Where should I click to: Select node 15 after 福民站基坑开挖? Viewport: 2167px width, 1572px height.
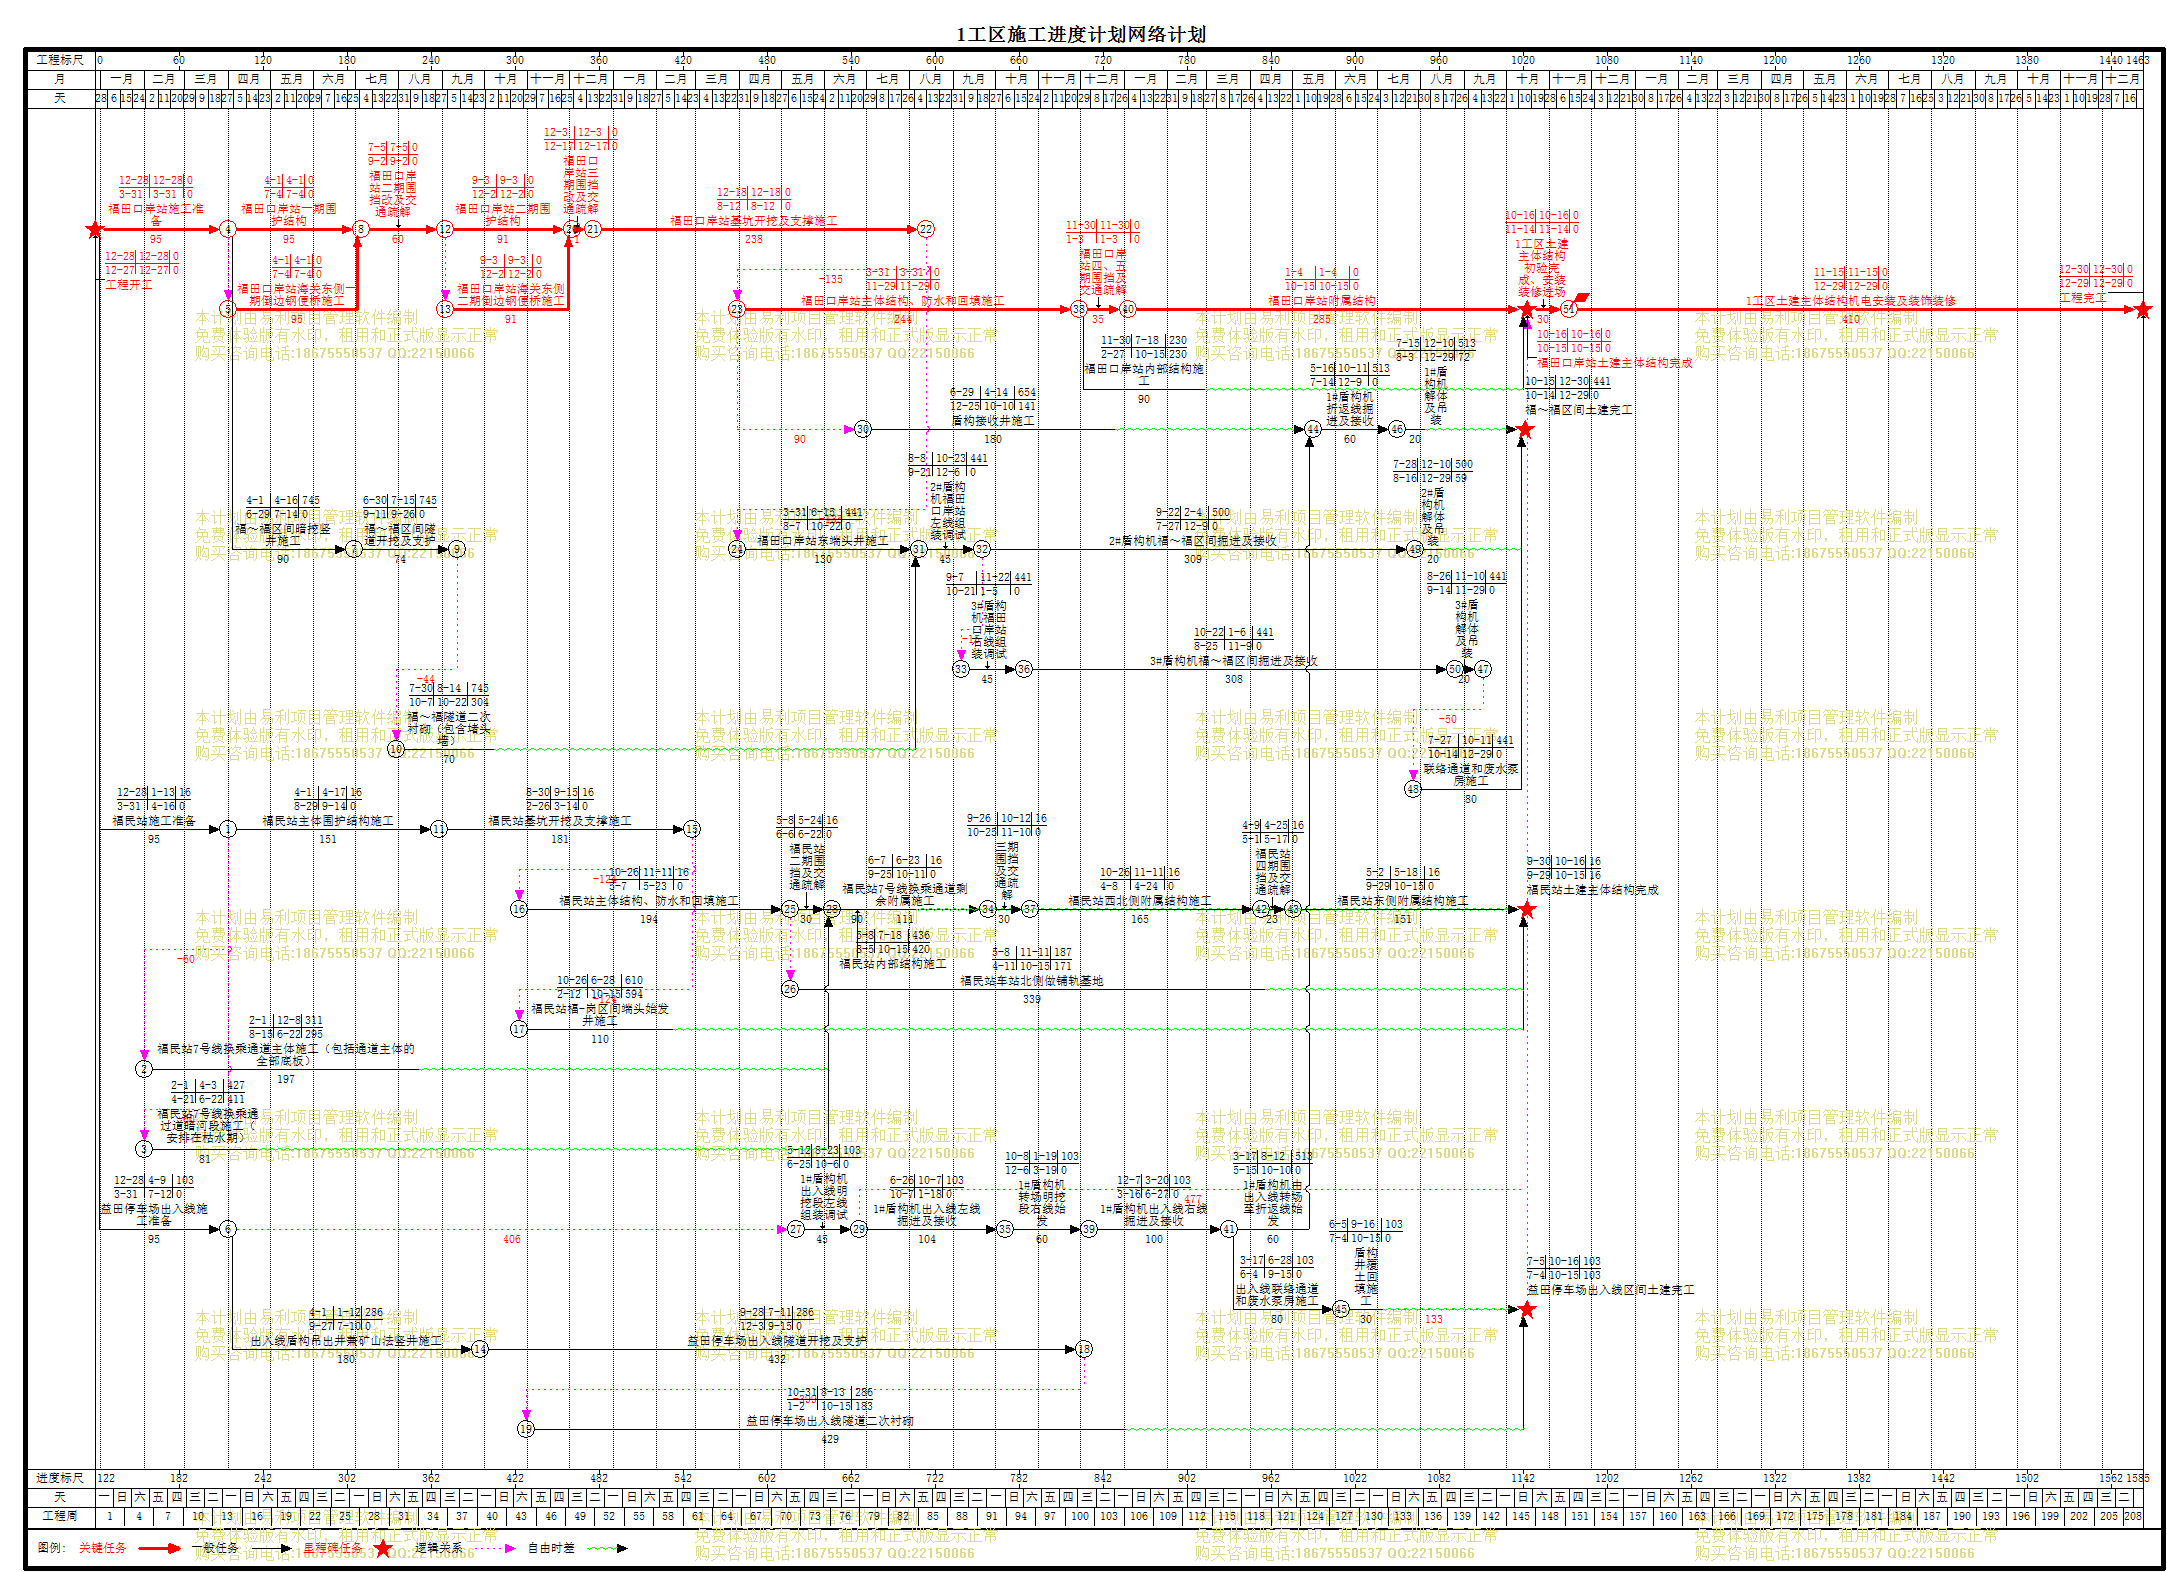point(692,830)
